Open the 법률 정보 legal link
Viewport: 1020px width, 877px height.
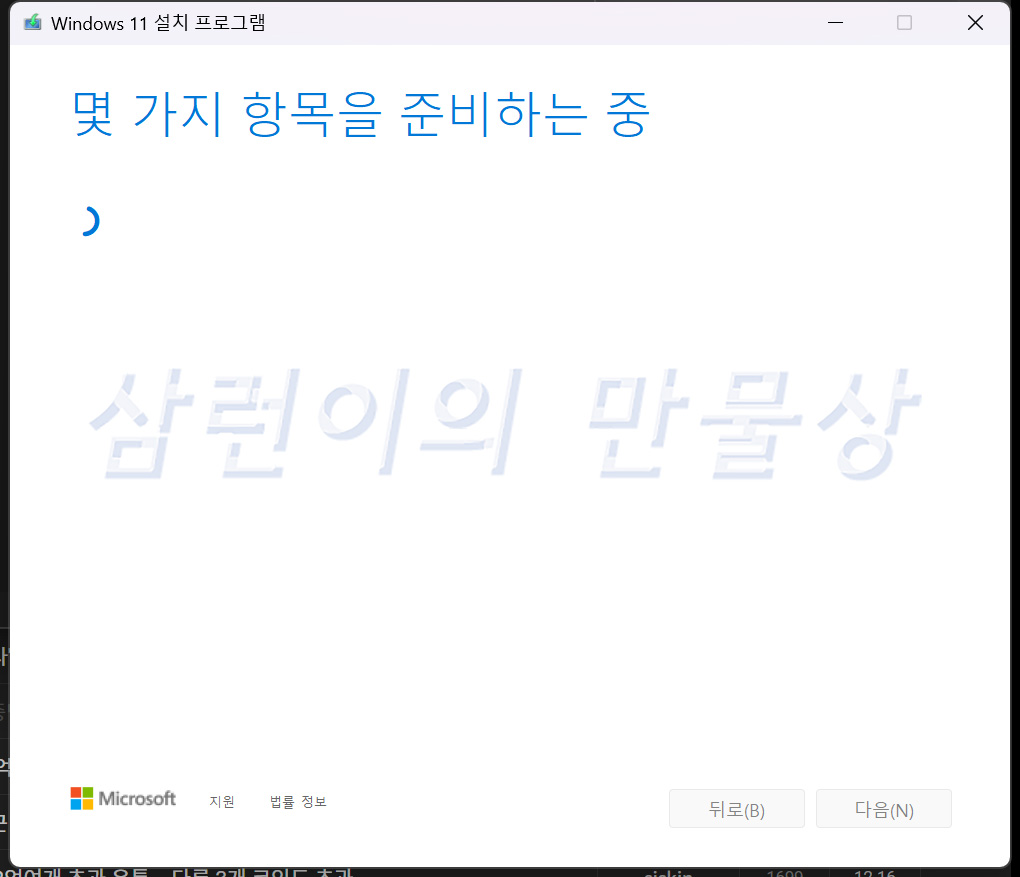(x=298, y=802)
